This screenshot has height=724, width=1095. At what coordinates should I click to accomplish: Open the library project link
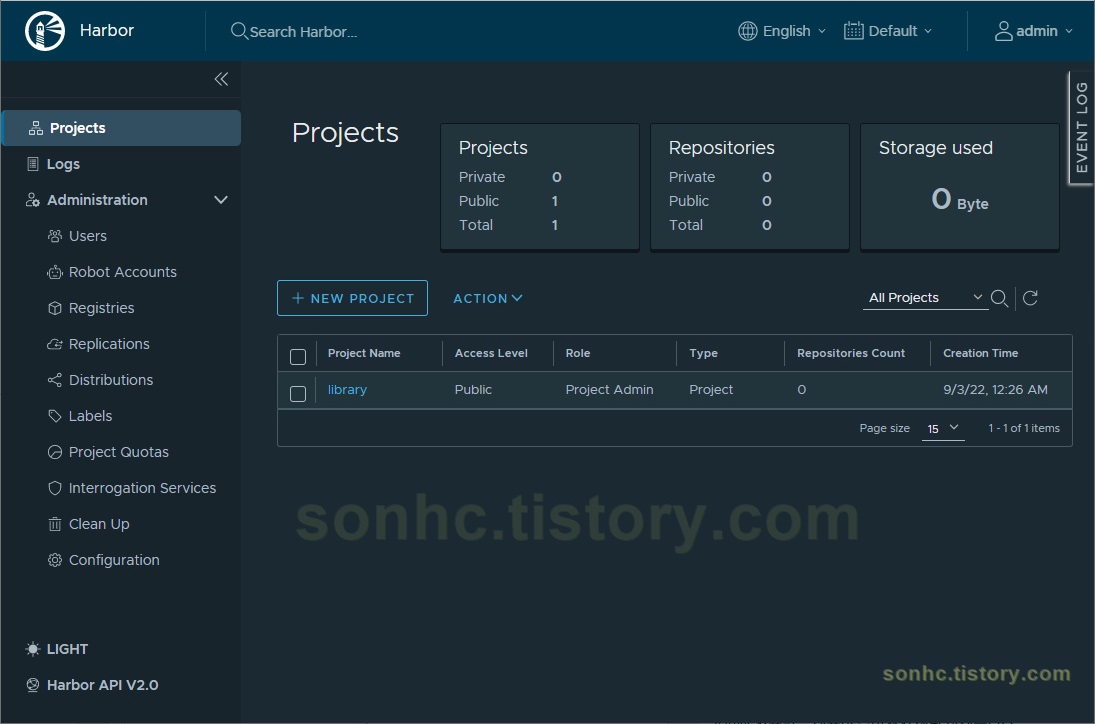(347, 390)
